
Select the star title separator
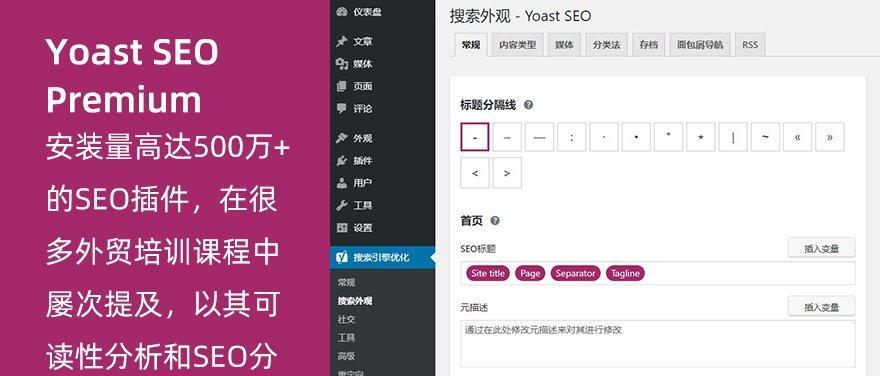tap(701, 137)
